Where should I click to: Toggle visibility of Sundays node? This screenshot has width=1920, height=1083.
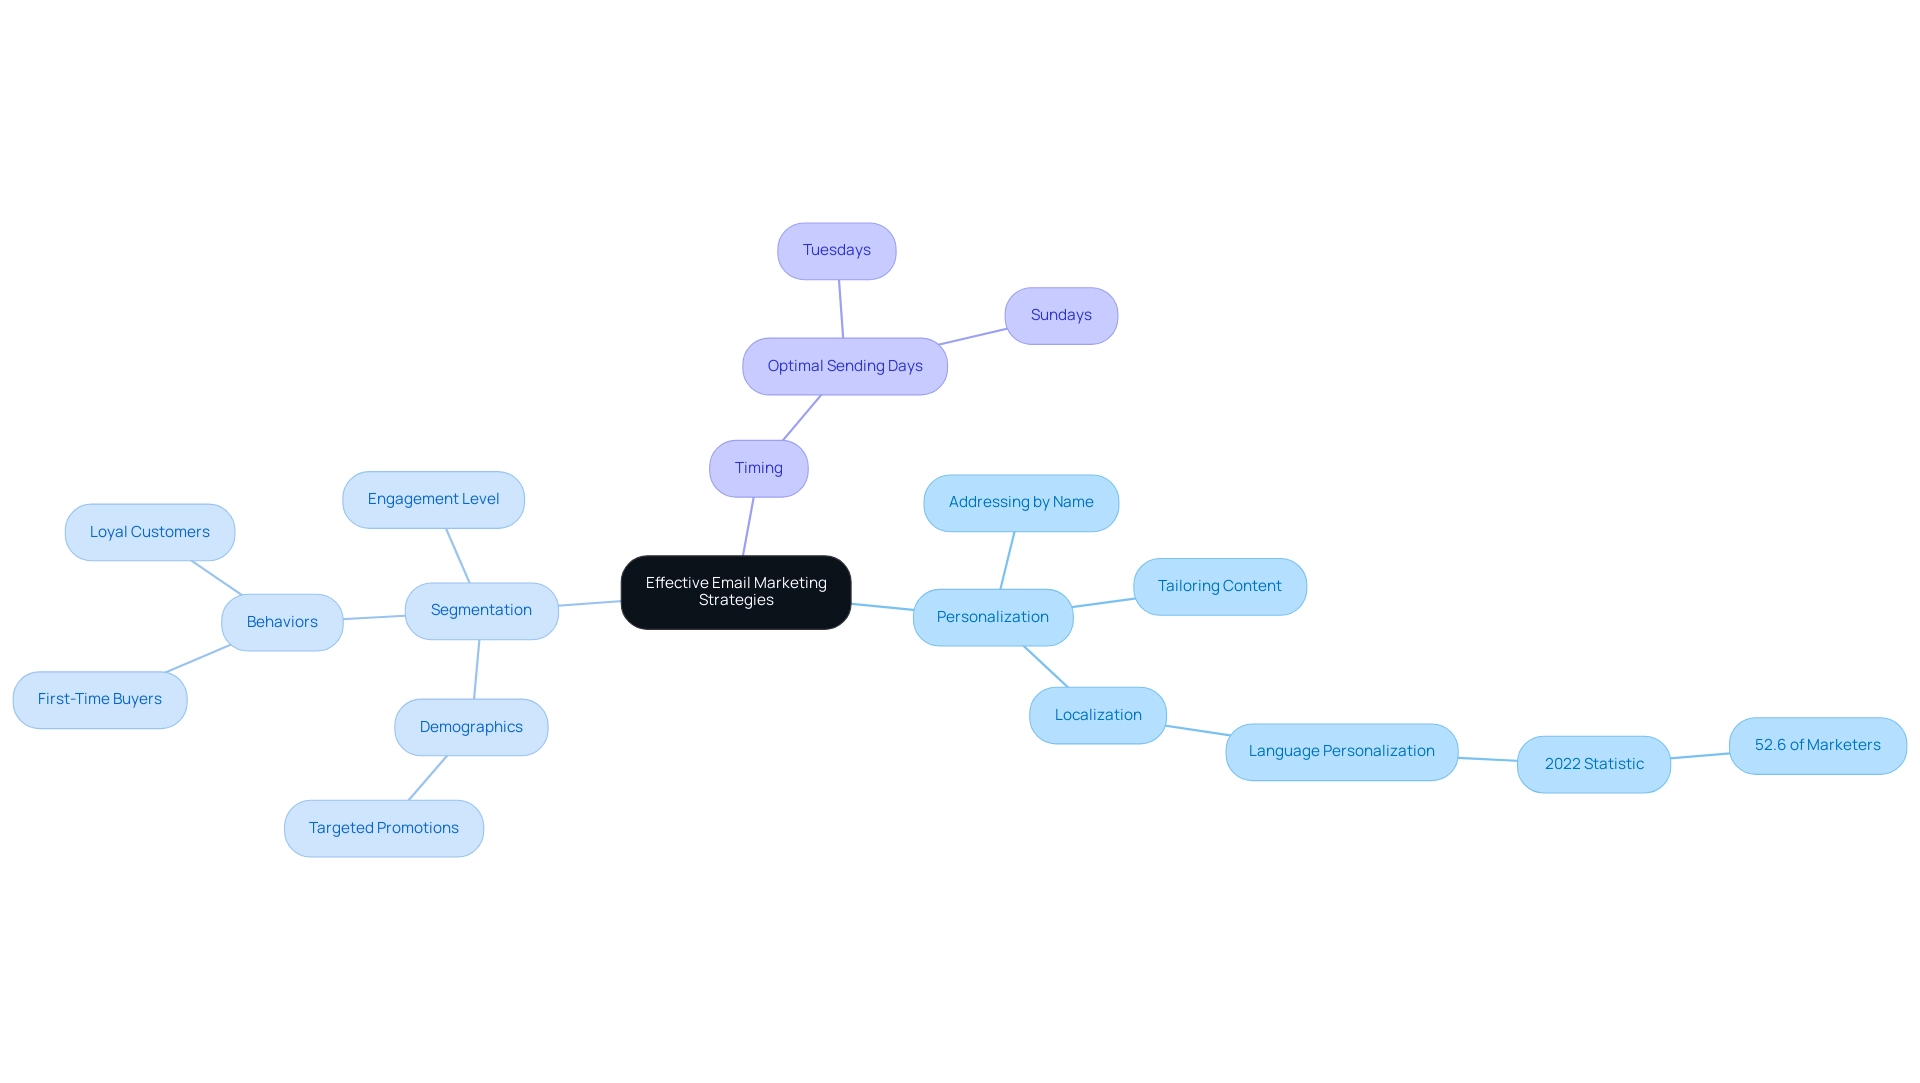1062,314
